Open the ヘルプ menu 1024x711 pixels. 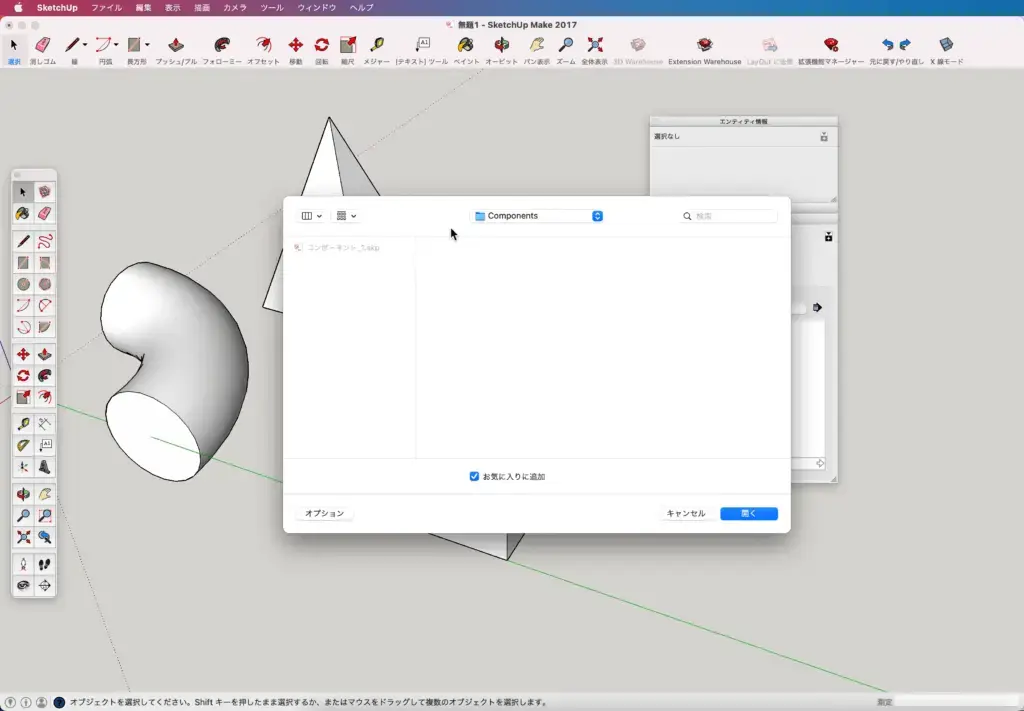(x=362, y=8)
